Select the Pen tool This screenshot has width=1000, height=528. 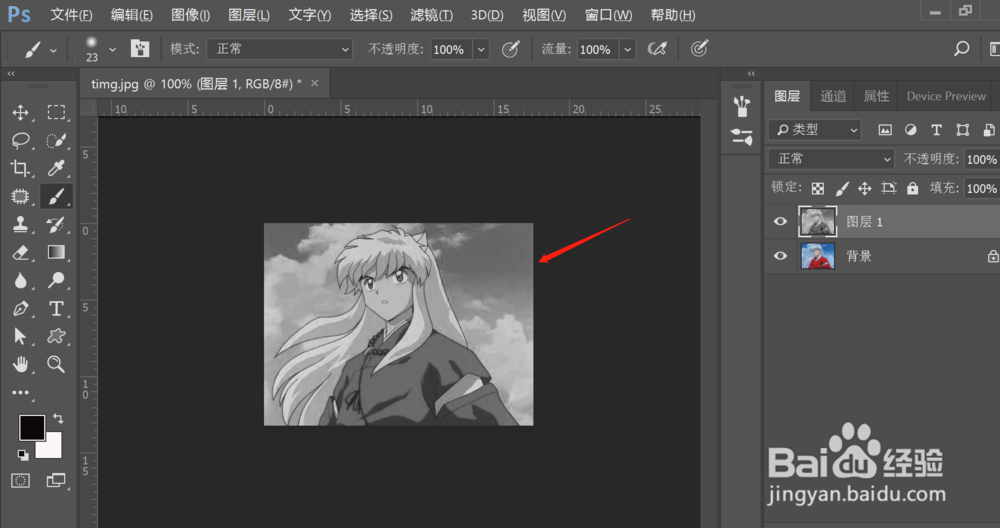pyautogui.click(x=20, y=309)
